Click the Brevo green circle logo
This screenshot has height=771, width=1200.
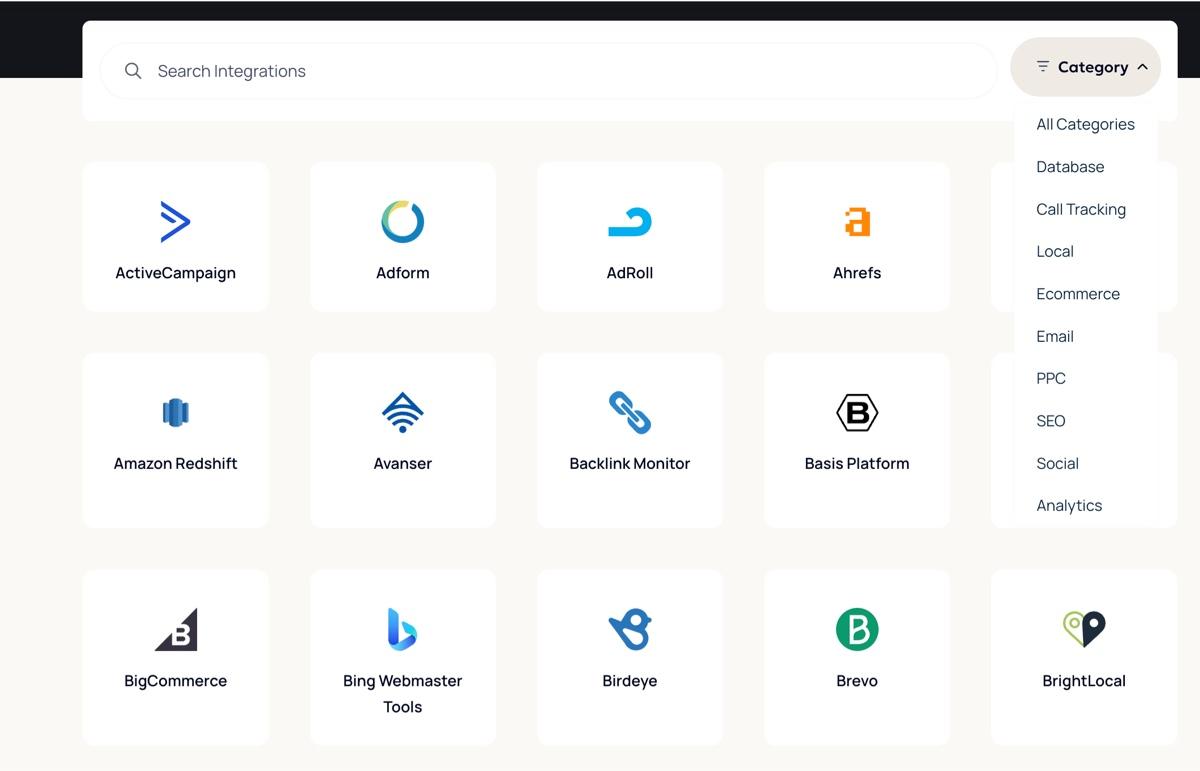[x=857, y=630]
